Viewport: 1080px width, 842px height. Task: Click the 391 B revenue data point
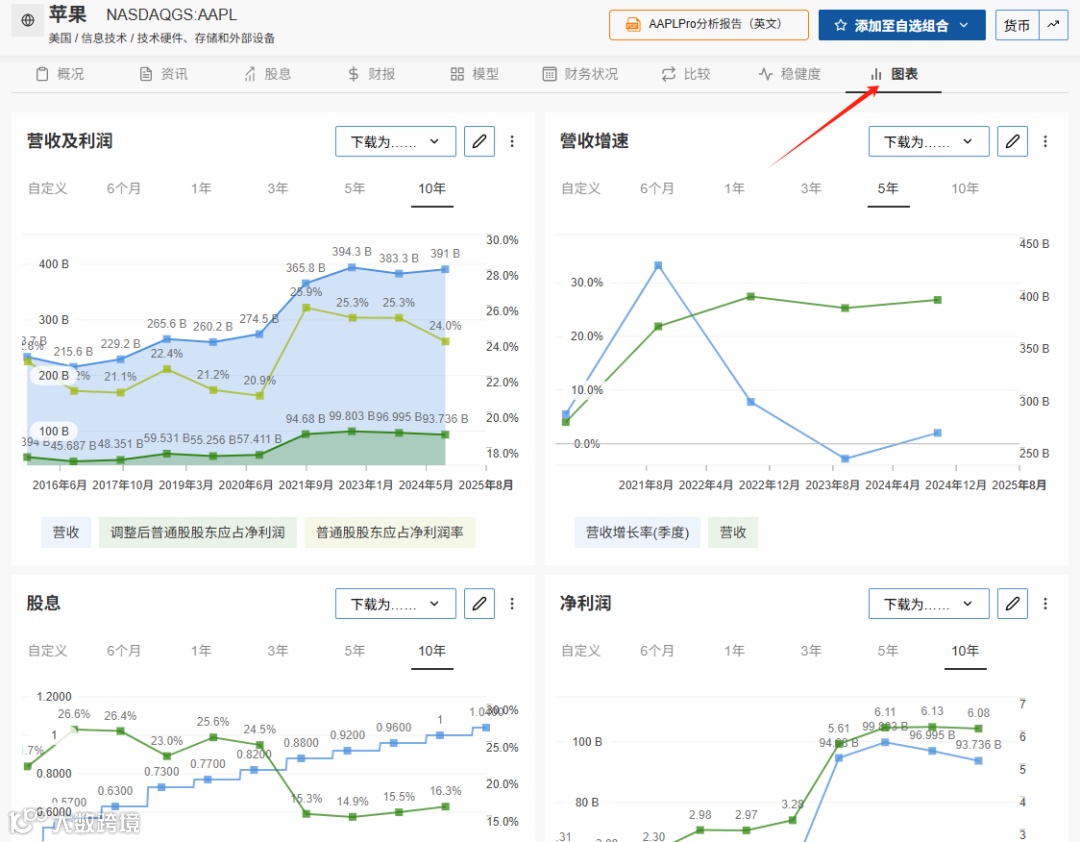(x=445, y=269)
